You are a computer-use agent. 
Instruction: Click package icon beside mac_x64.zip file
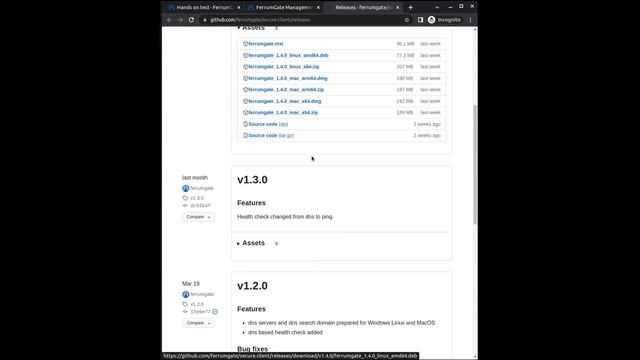pyautogui.click(x=245, y=112)
